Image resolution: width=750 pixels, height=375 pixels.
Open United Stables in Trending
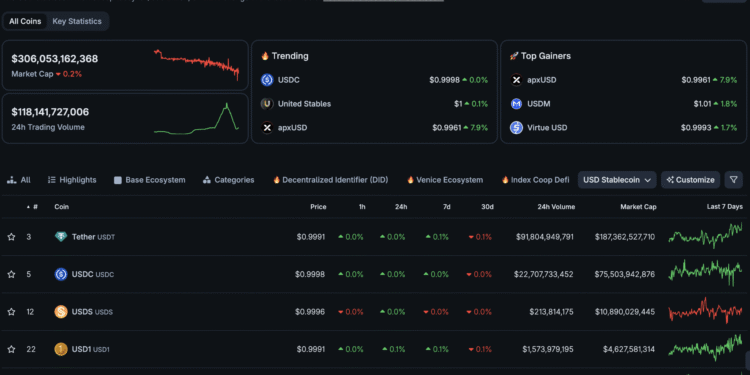click(304, 104)
